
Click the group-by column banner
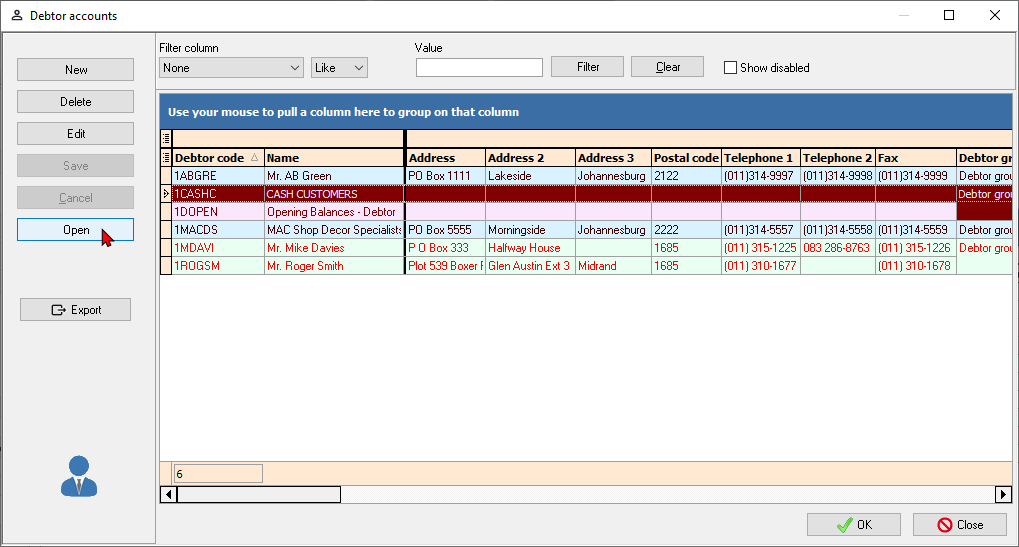(586, 112)
